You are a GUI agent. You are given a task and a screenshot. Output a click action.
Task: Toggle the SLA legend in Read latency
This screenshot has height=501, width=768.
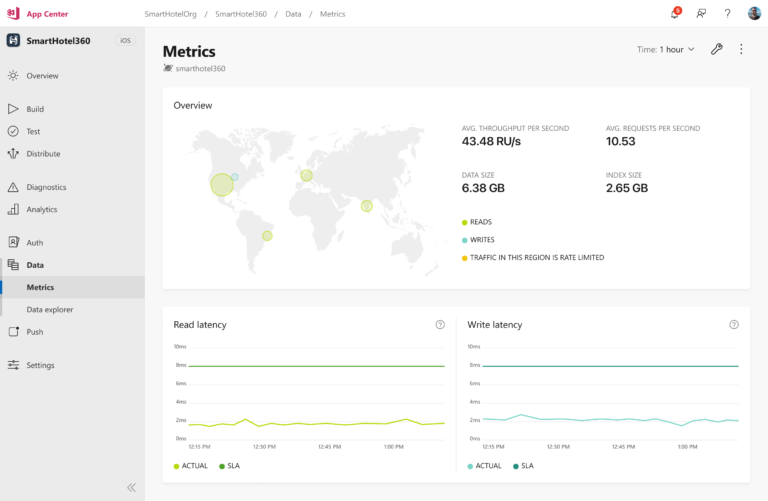[x=227, y=466]
